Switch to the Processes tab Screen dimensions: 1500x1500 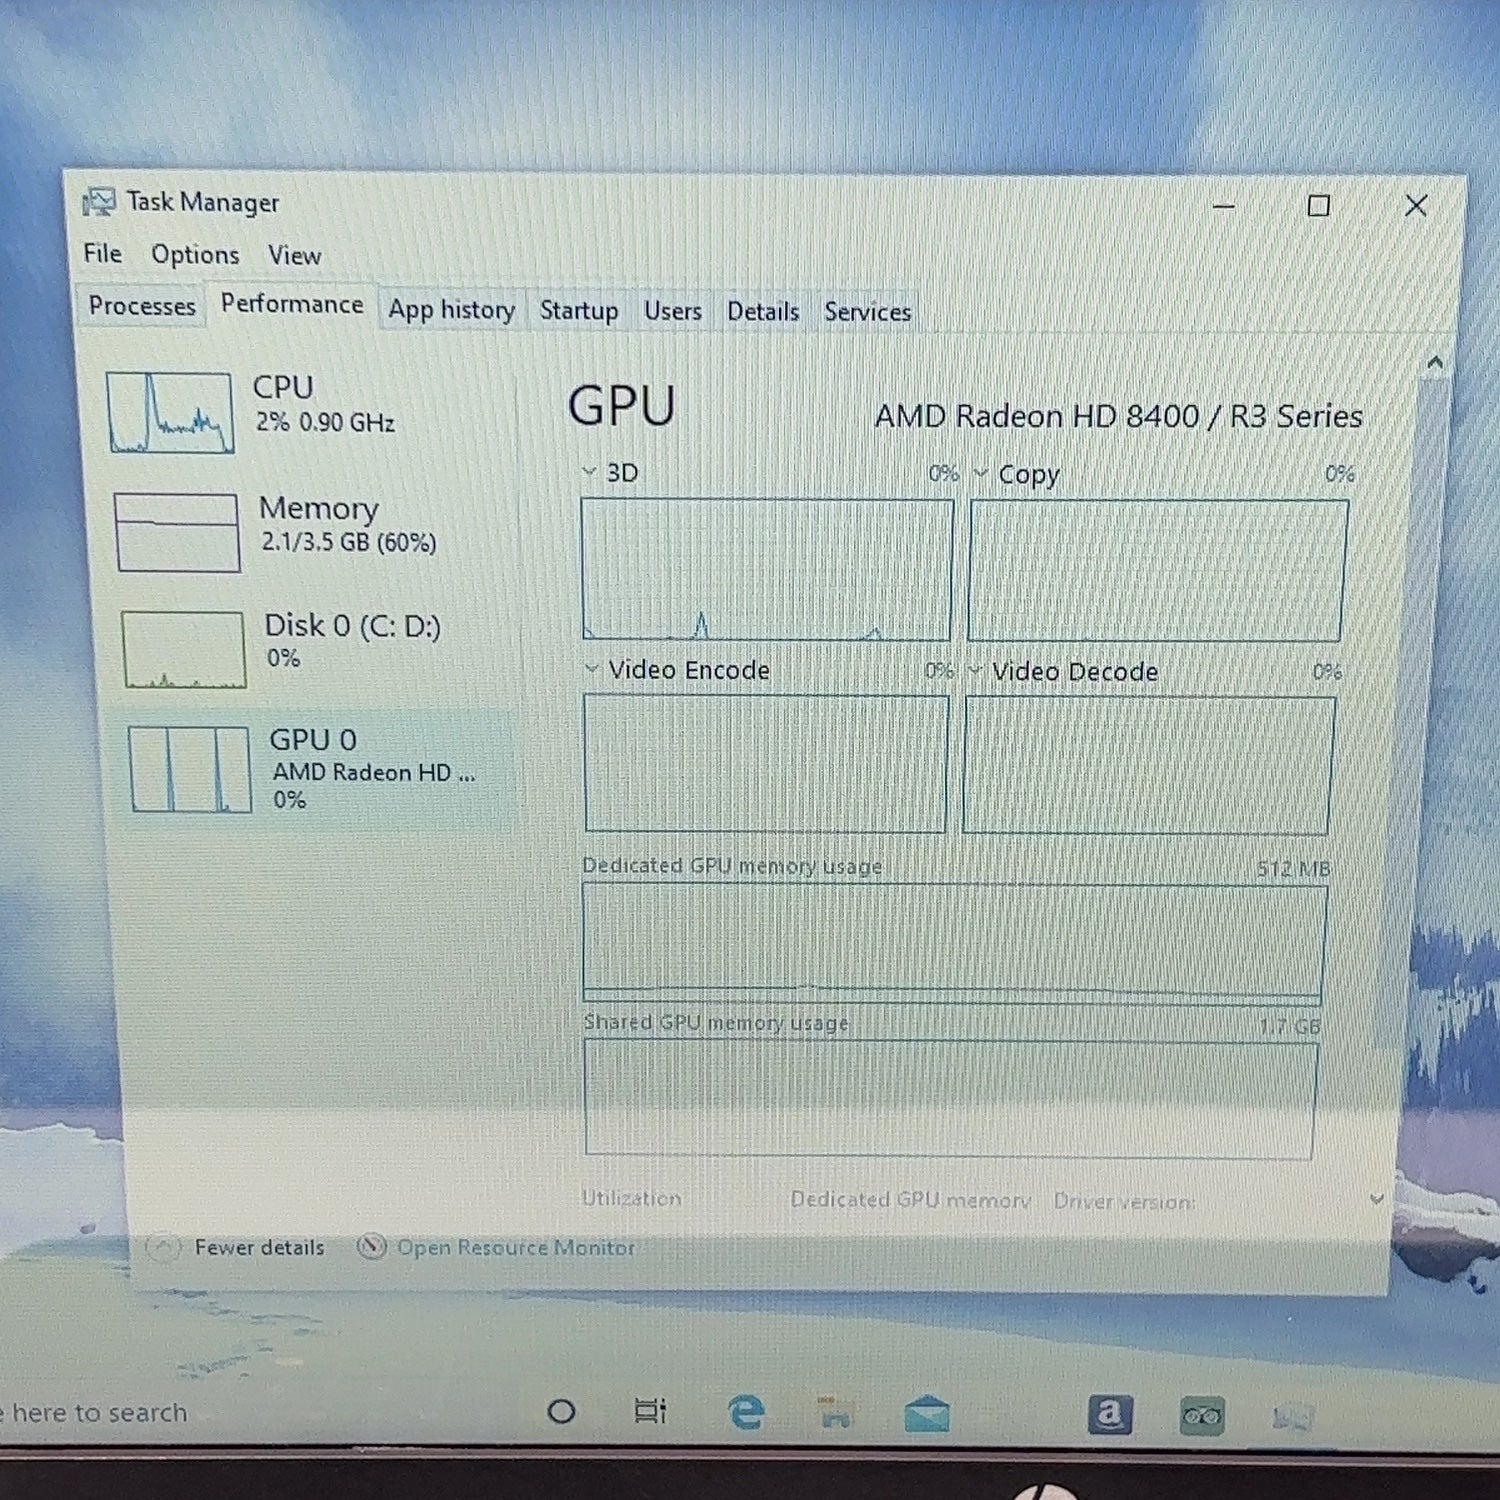[142, 306]
